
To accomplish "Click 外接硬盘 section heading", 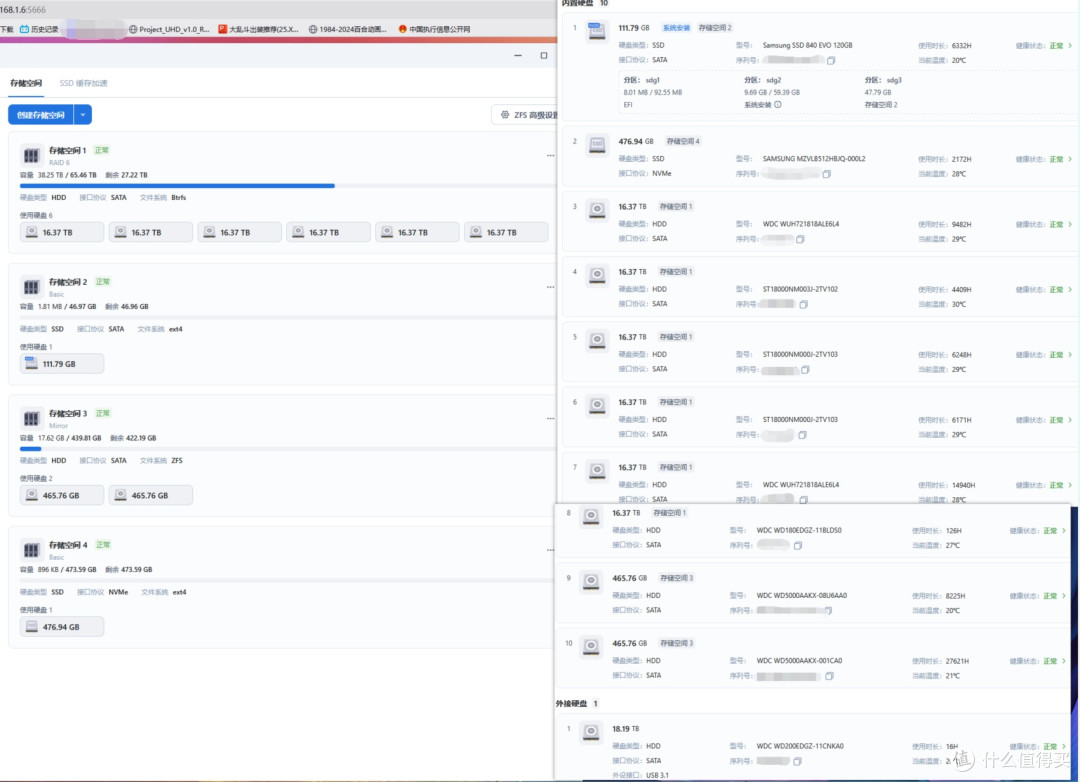I will pyautogui.click(x=572, y=704).
